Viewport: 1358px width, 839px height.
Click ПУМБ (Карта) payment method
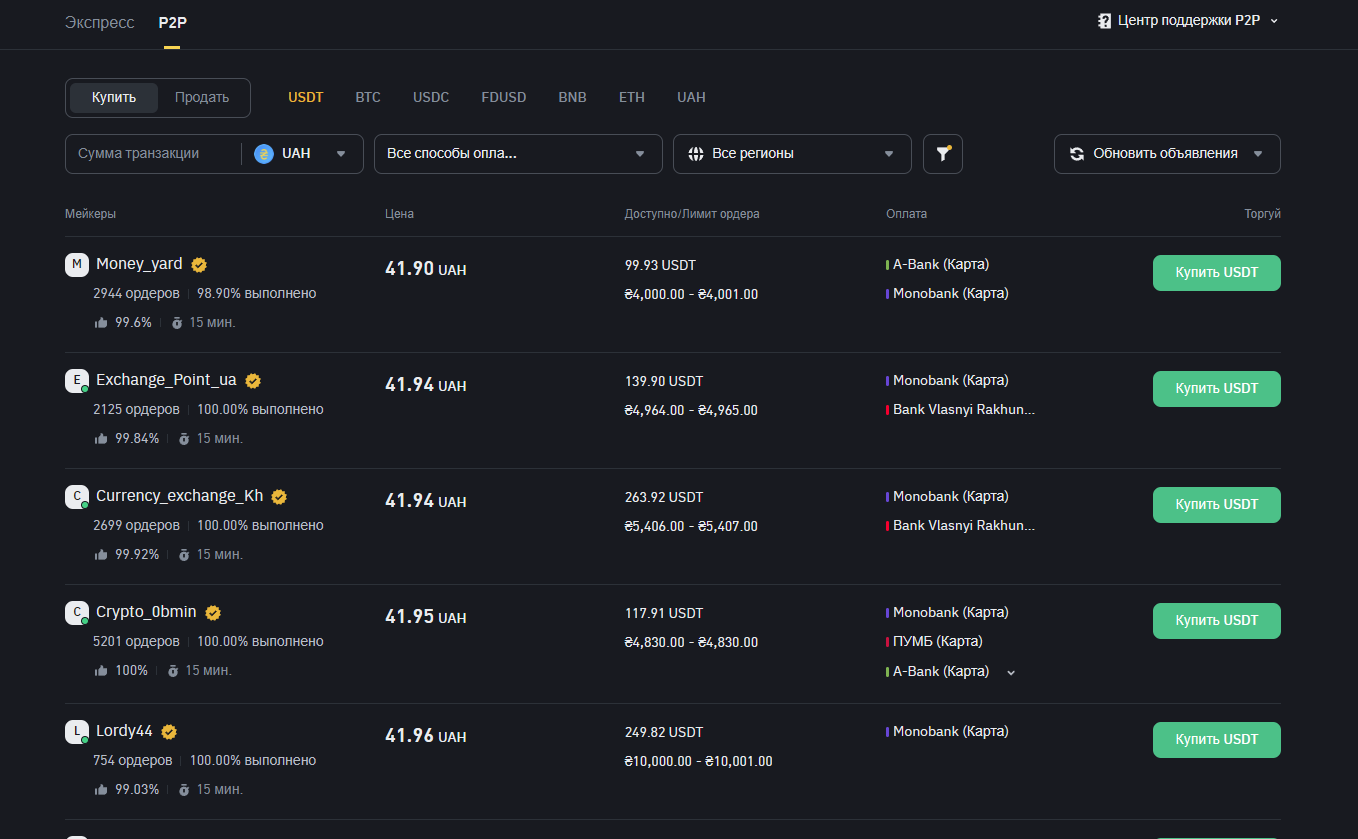[937, 641]
